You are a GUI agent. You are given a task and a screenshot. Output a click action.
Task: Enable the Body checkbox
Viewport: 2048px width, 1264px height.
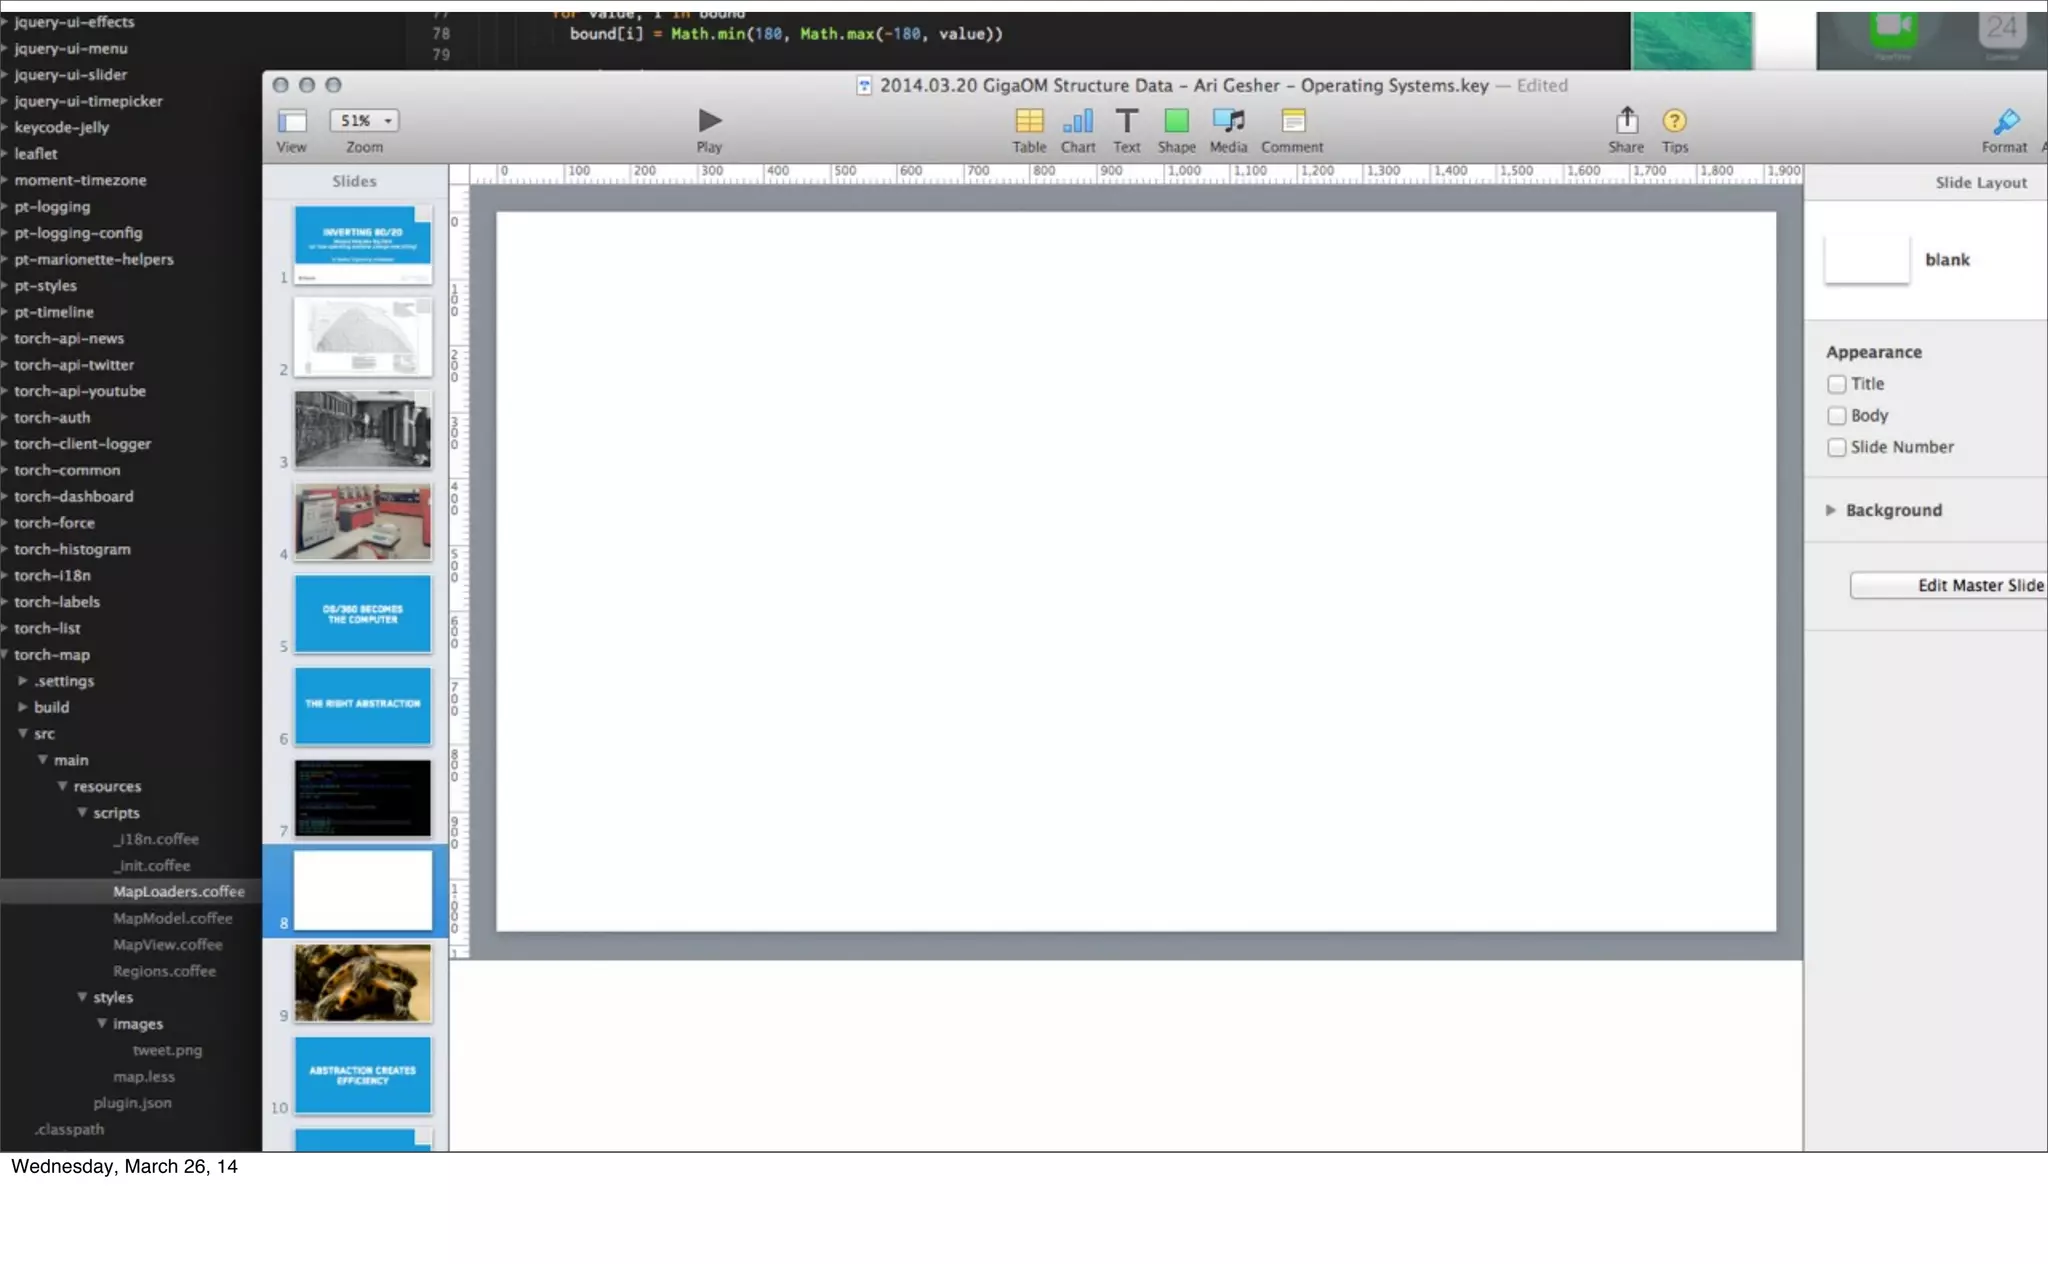tap(1836, 416)
